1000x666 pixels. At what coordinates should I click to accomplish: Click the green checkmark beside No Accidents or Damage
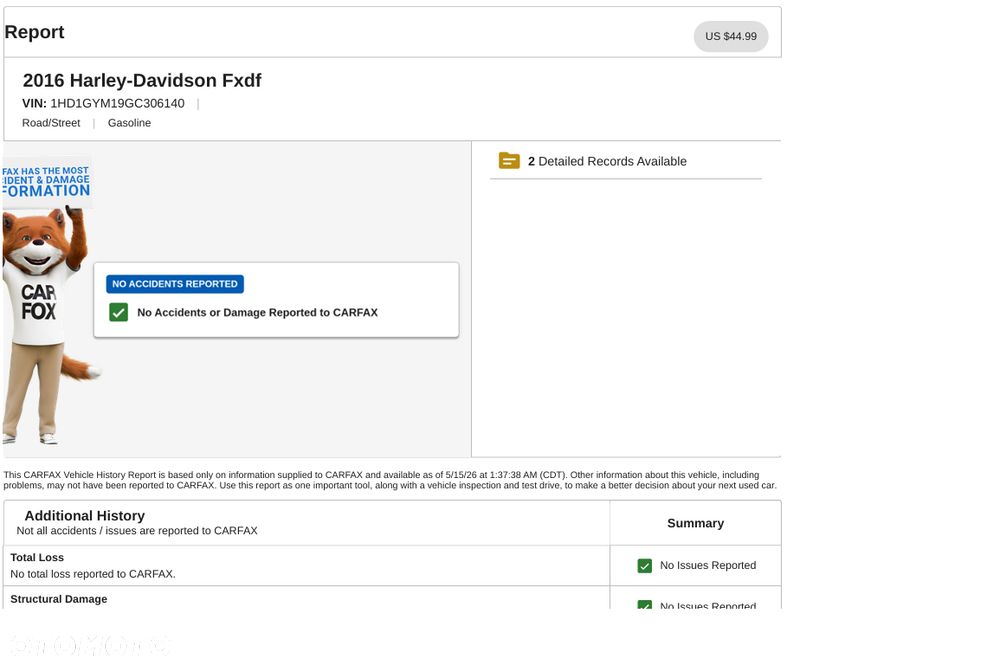(119, 313)
